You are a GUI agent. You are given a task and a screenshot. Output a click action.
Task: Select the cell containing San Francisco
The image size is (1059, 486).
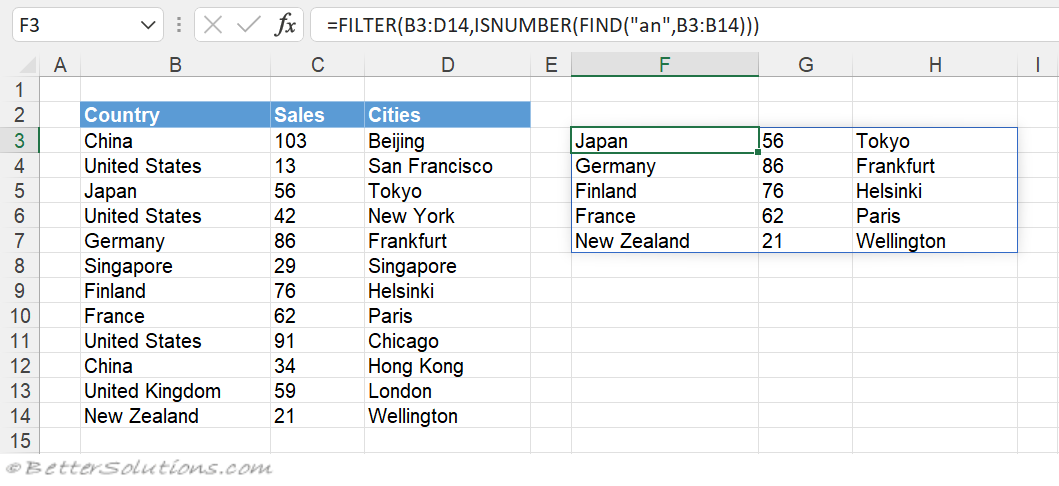pos(447,166)
